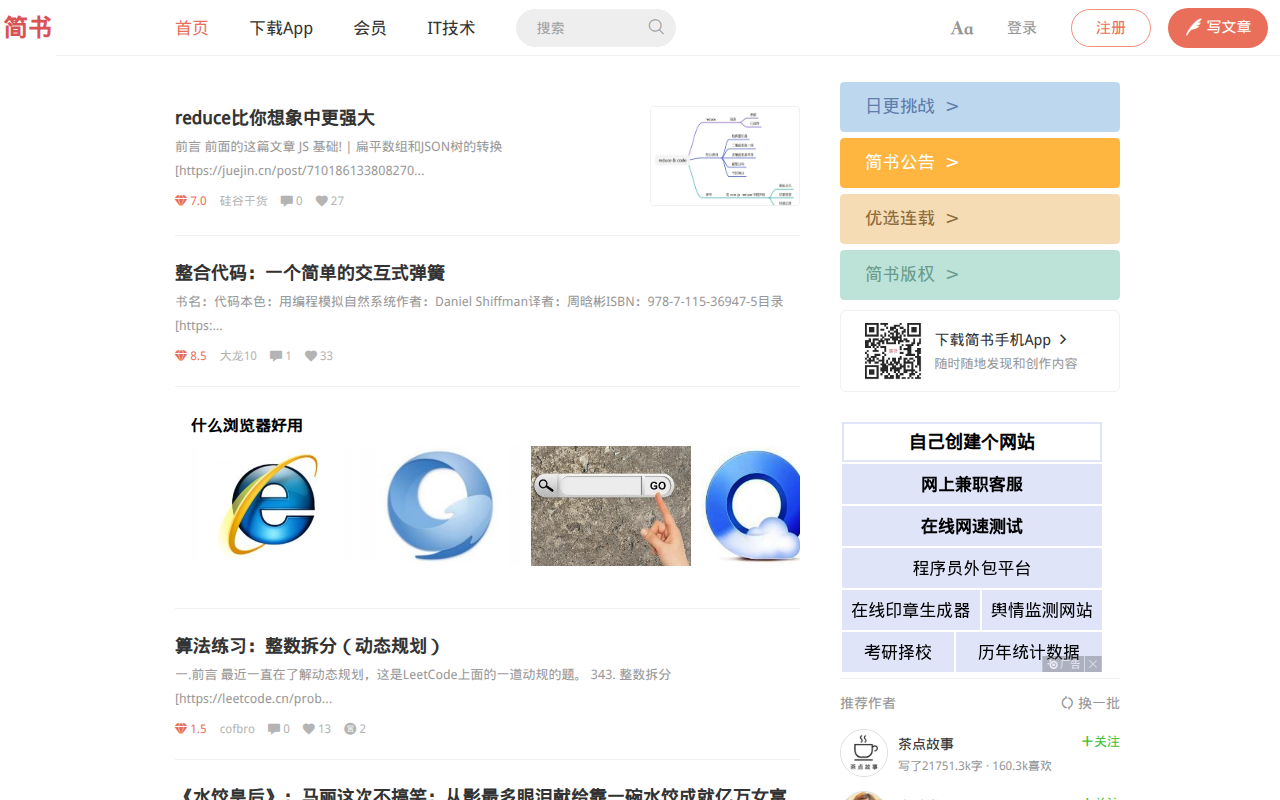Click the heart icon showing 27 likes
Image resolution: width=1280 pixels, height=800 pixels.
click(x=322, y=201)
